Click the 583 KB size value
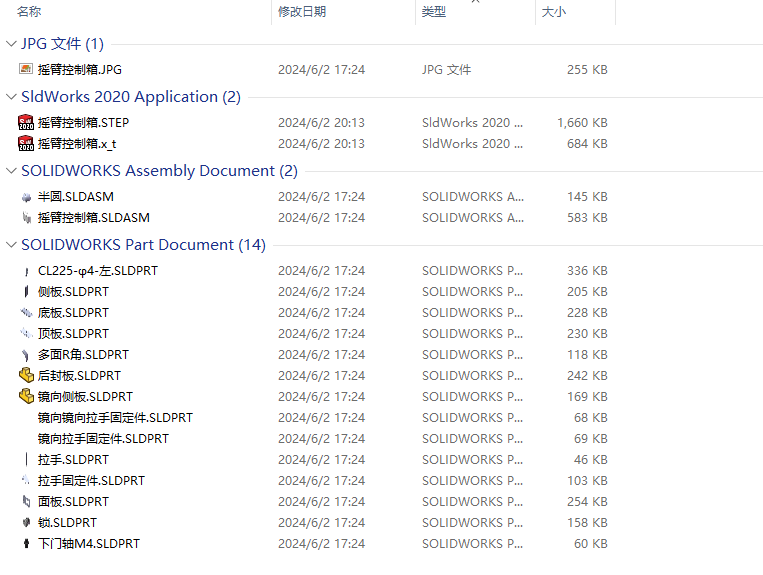The width and height of the screenshot is (763, 575). tap(587, 217)
